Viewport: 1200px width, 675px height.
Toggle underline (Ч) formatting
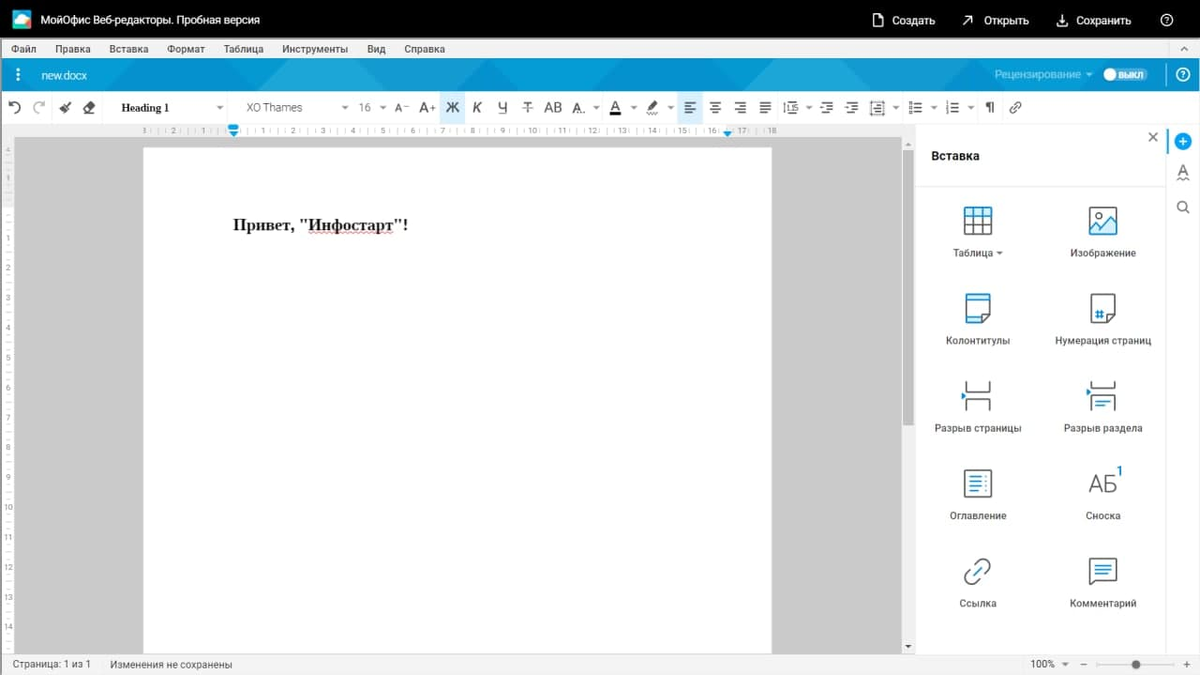[x=502, y=107]
